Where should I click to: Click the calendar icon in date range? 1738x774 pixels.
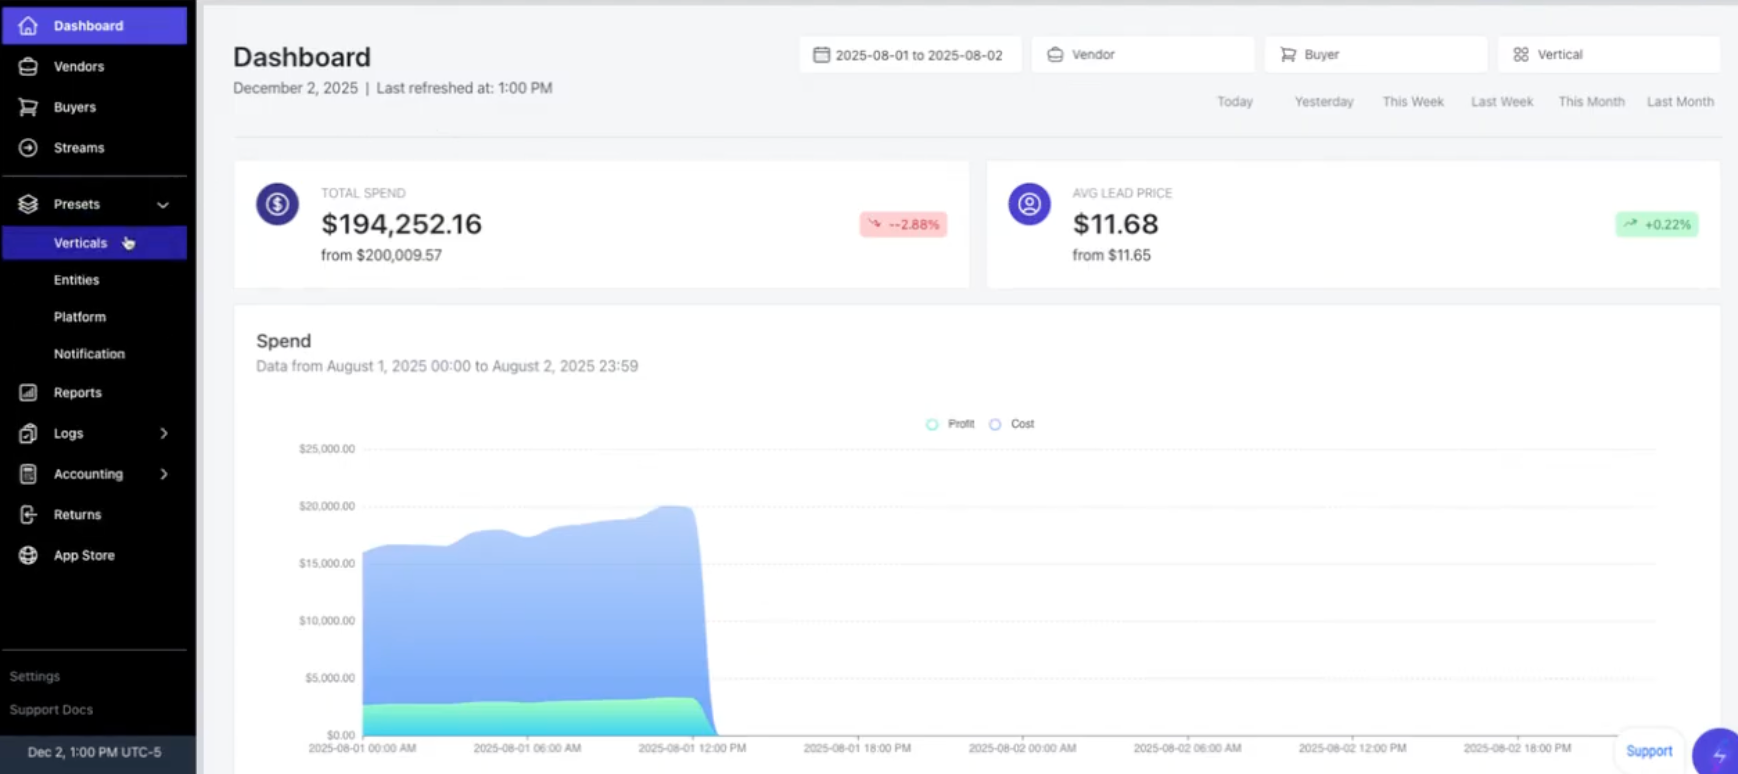pos(821,55)
